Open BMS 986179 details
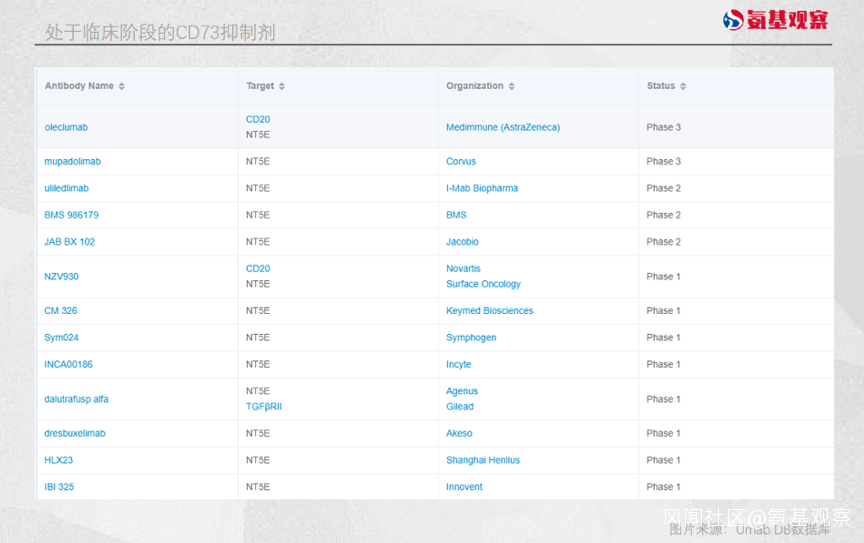 pyautogui.click(x=72, y=215)
